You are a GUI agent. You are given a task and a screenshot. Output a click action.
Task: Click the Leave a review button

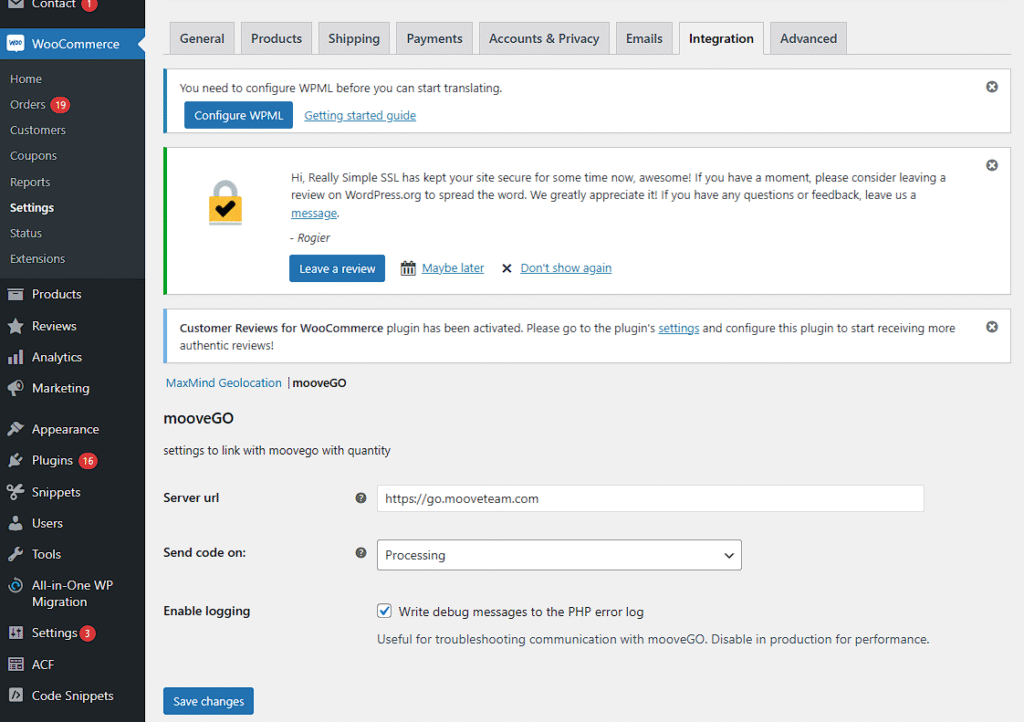pos(337,268)
